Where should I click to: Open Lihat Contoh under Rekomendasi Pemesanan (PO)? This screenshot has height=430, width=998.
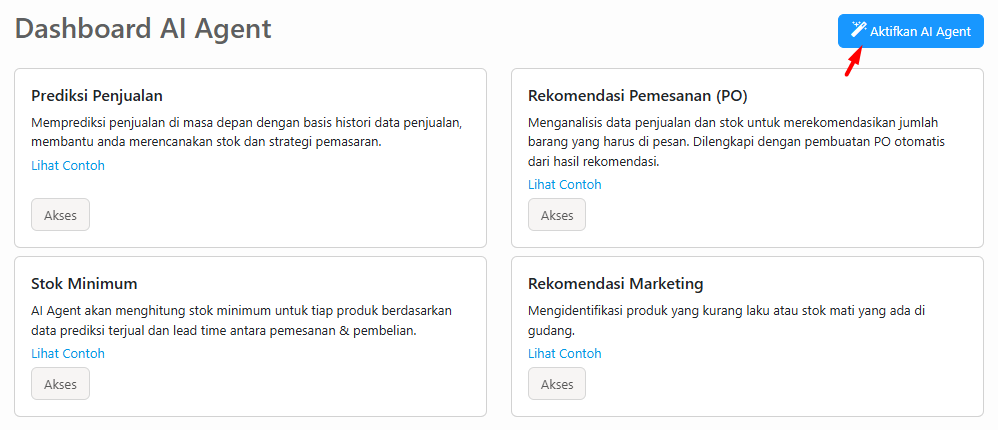tap(565, 184)
